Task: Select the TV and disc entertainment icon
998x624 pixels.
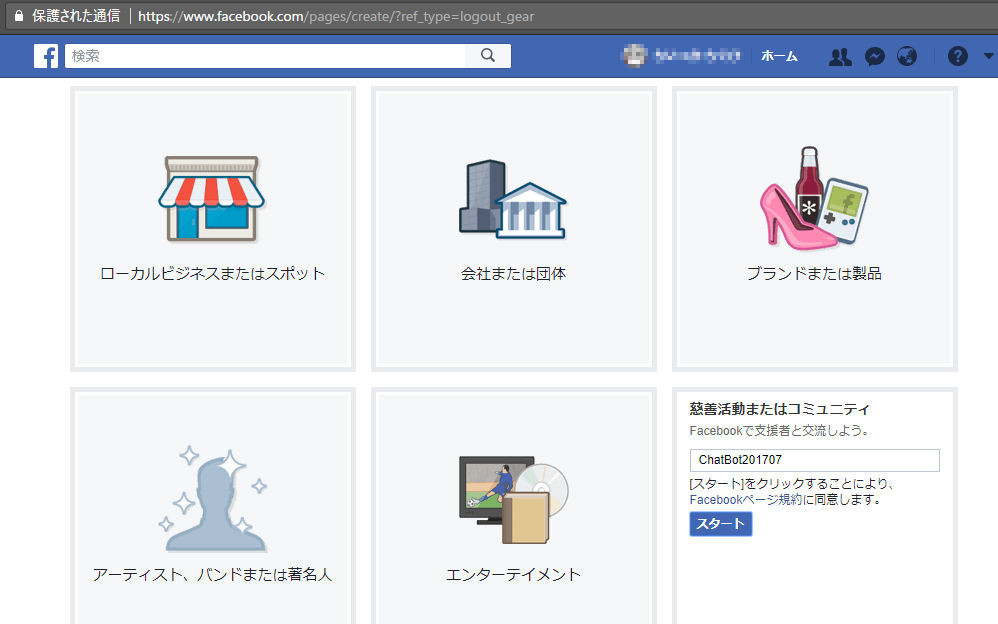Action: click(513, 499)
